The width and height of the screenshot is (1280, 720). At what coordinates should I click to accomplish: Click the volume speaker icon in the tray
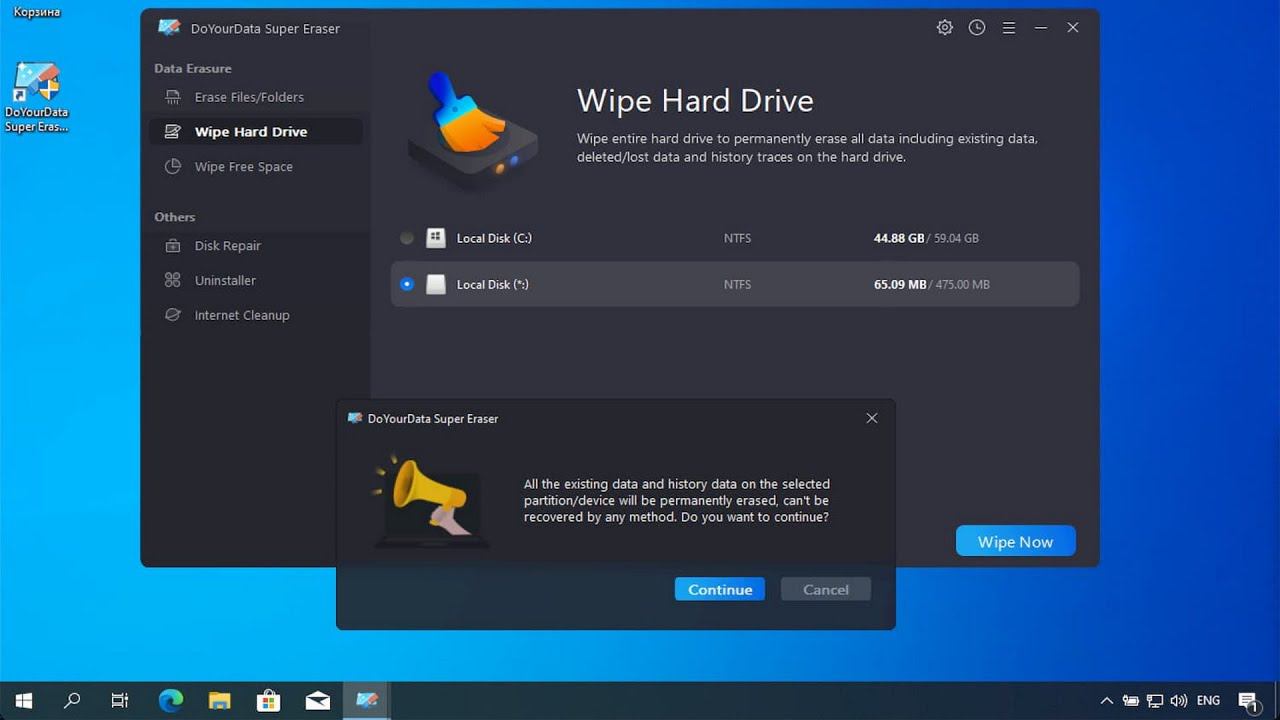pos(1179,701)
